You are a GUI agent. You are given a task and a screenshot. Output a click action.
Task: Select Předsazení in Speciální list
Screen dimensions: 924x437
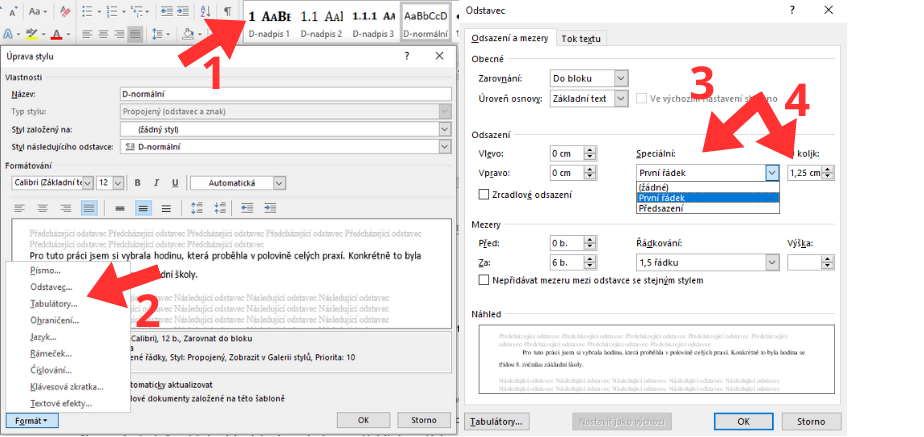coord(708,208)
